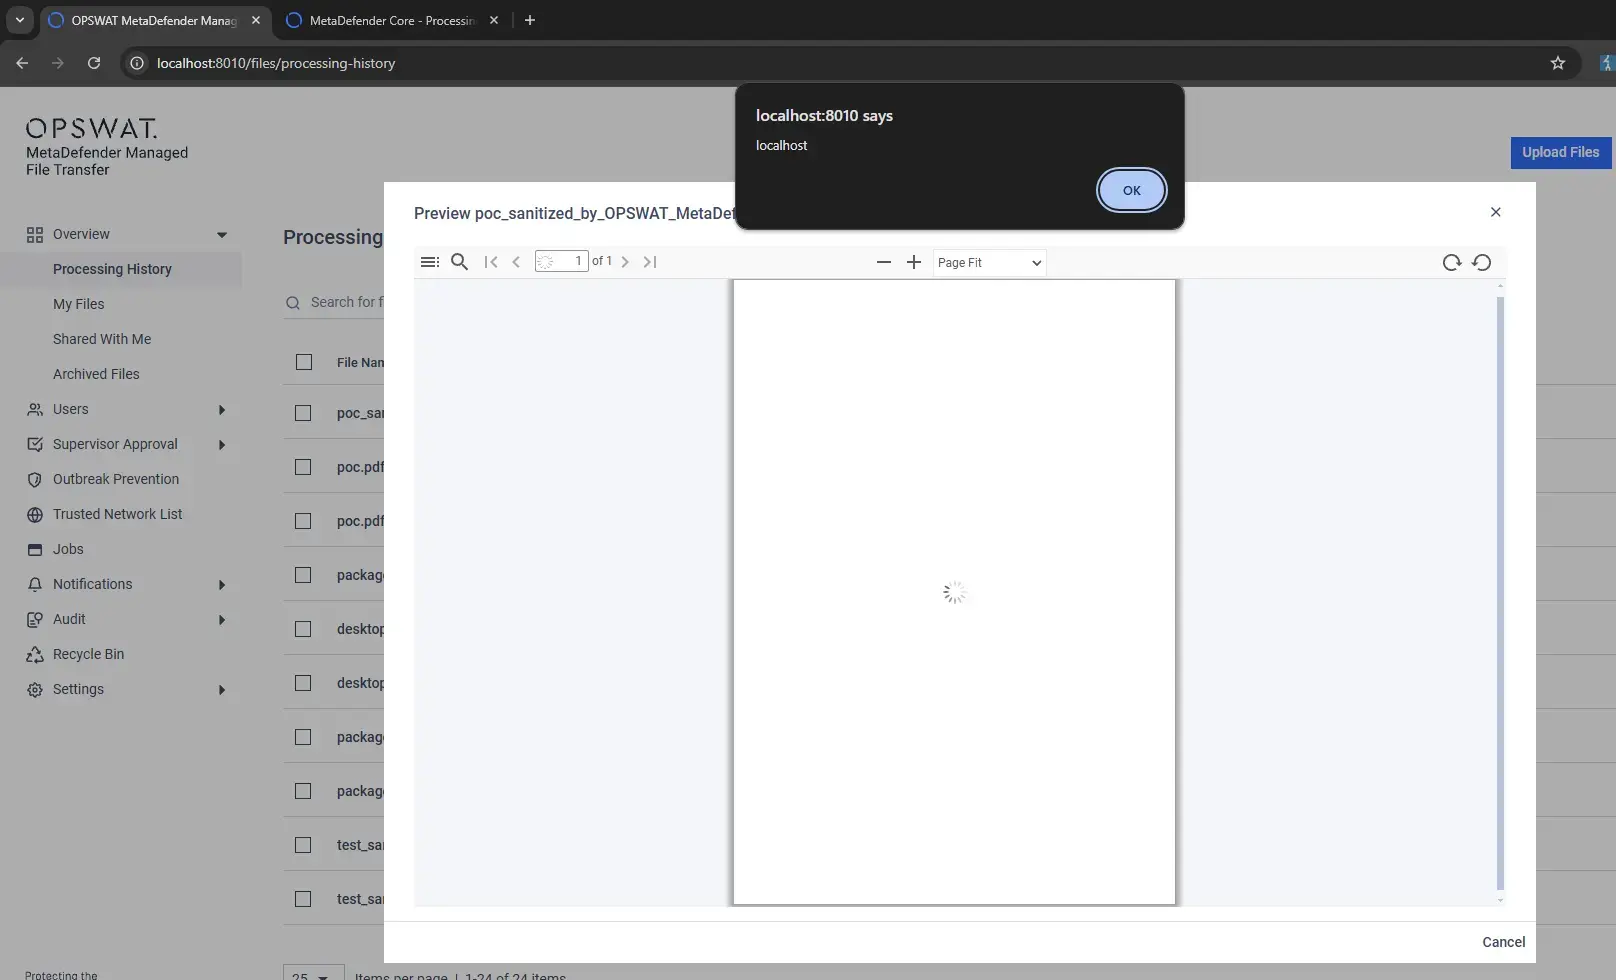1616x980 pixels.
Task: Open Archived Files
Action: click(x=96, y=374)
